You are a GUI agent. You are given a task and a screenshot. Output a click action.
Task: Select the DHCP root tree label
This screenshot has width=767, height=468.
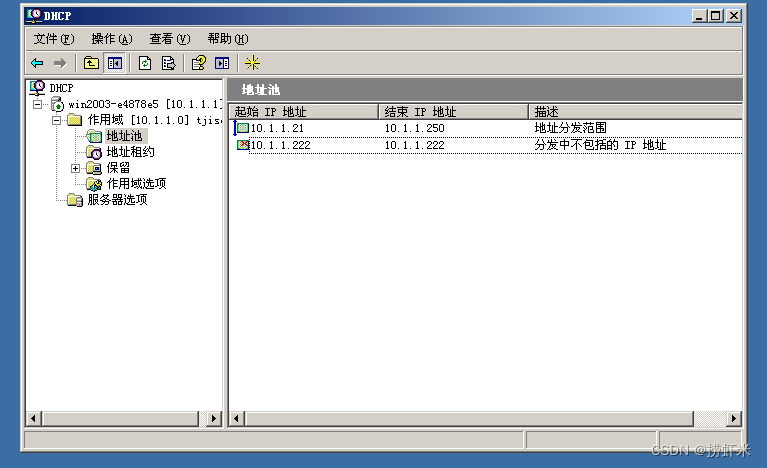pos(61,88)
